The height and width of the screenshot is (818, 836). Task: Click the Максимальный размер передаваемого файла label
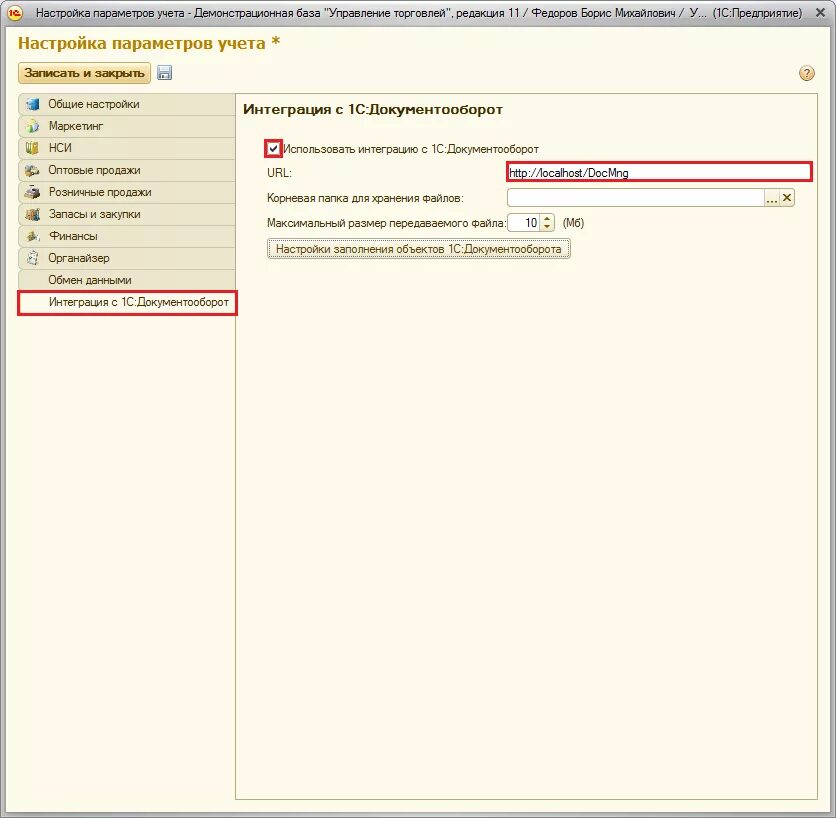tap(386, 223)
